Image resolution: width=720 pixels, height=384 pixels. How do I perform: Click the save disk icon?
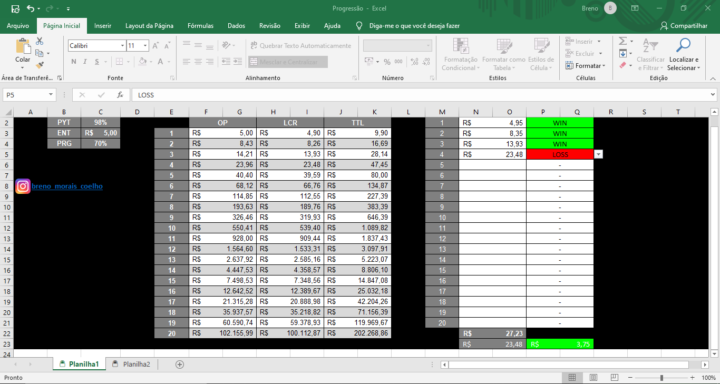15,8
